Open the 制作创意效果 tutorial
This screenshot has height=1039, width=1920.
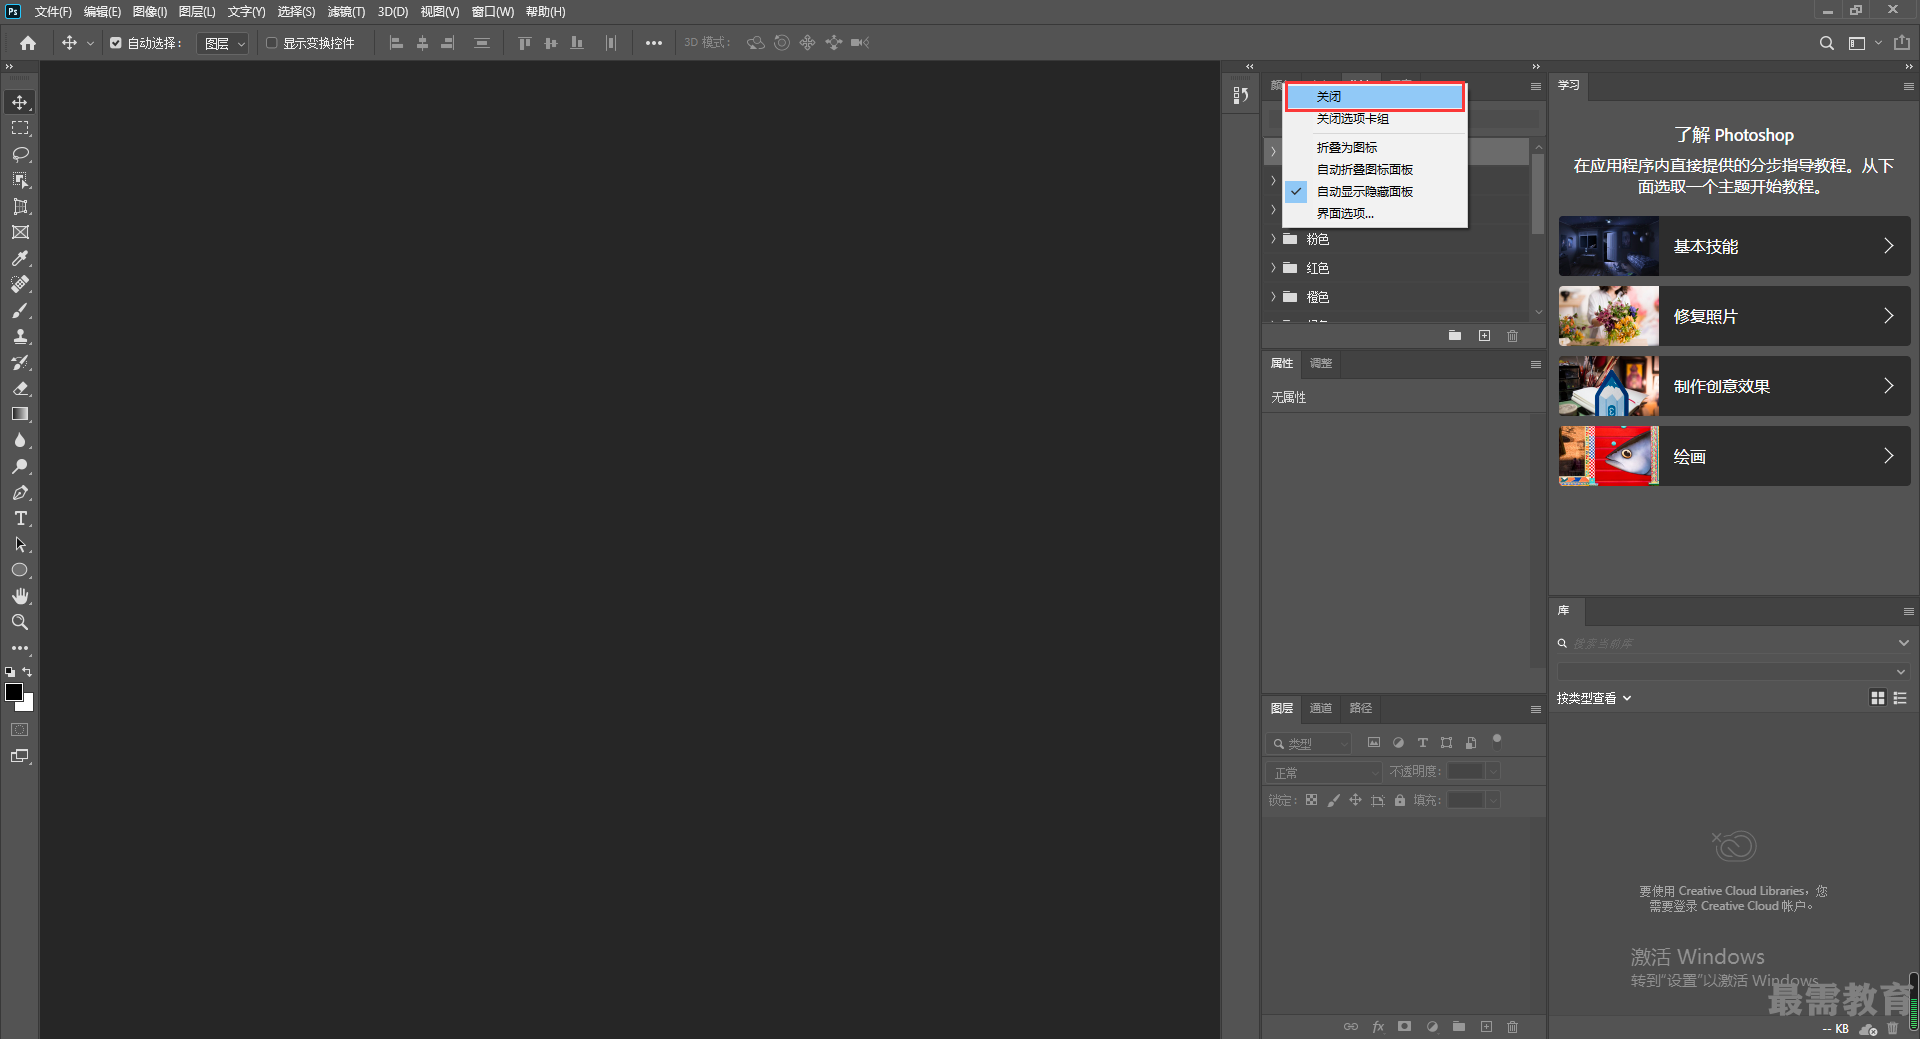point(1734,386)
